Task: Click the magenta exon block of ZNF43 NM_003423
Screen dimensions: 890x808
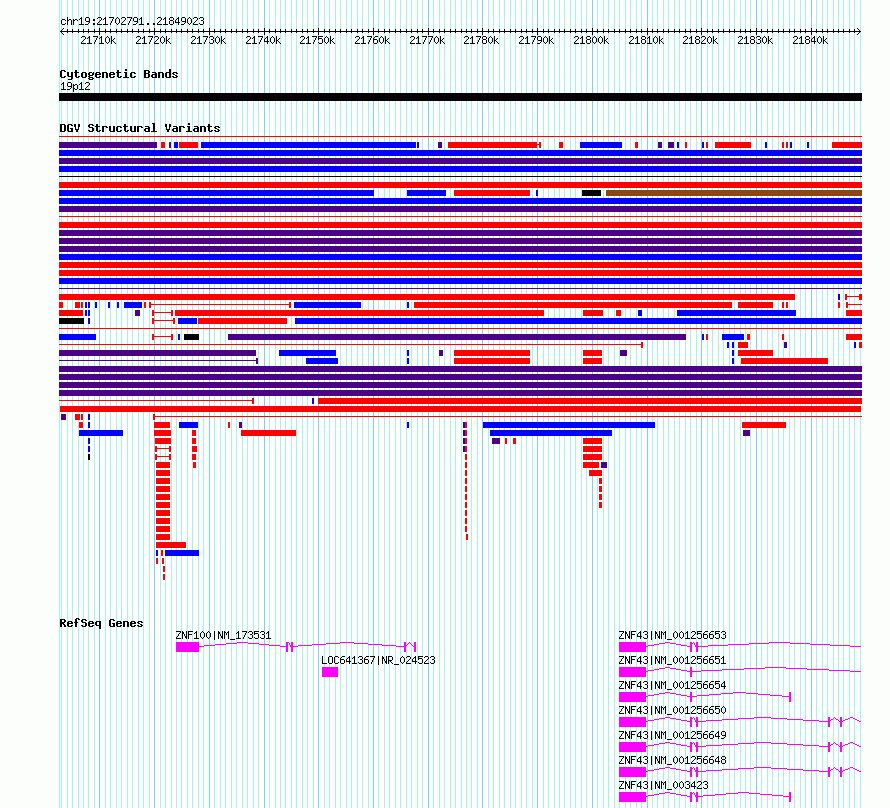Action: tap(632, 797)
